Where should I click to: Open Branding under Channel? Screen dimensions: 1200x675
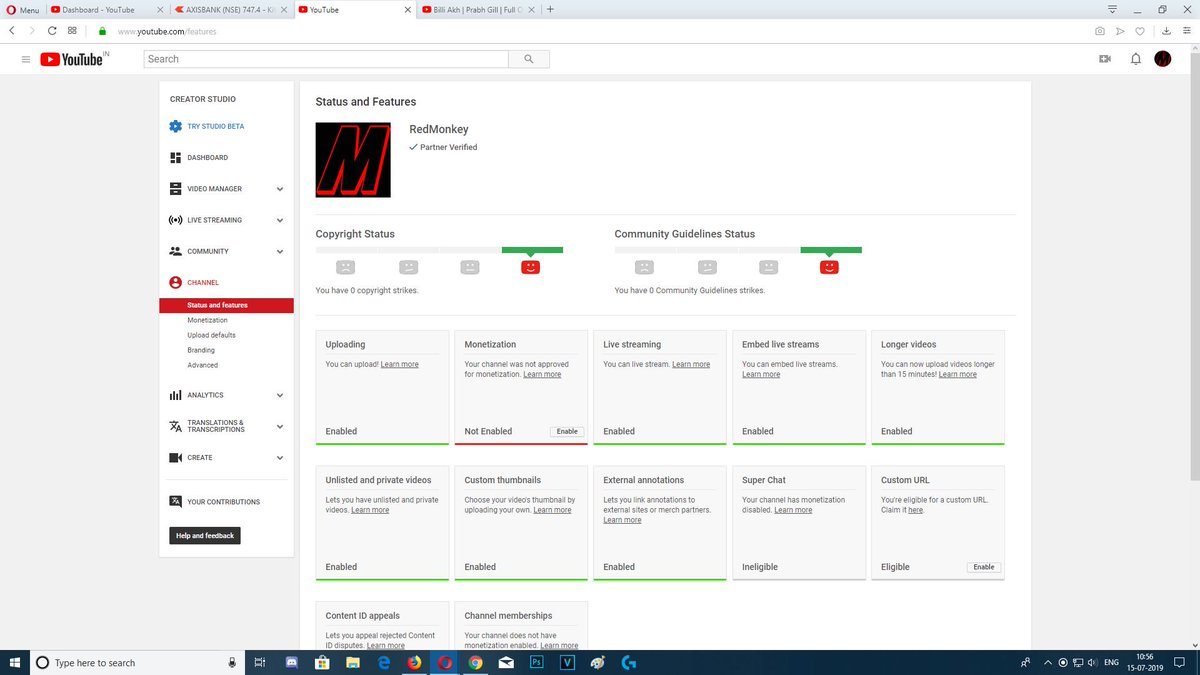pos(201,350)
